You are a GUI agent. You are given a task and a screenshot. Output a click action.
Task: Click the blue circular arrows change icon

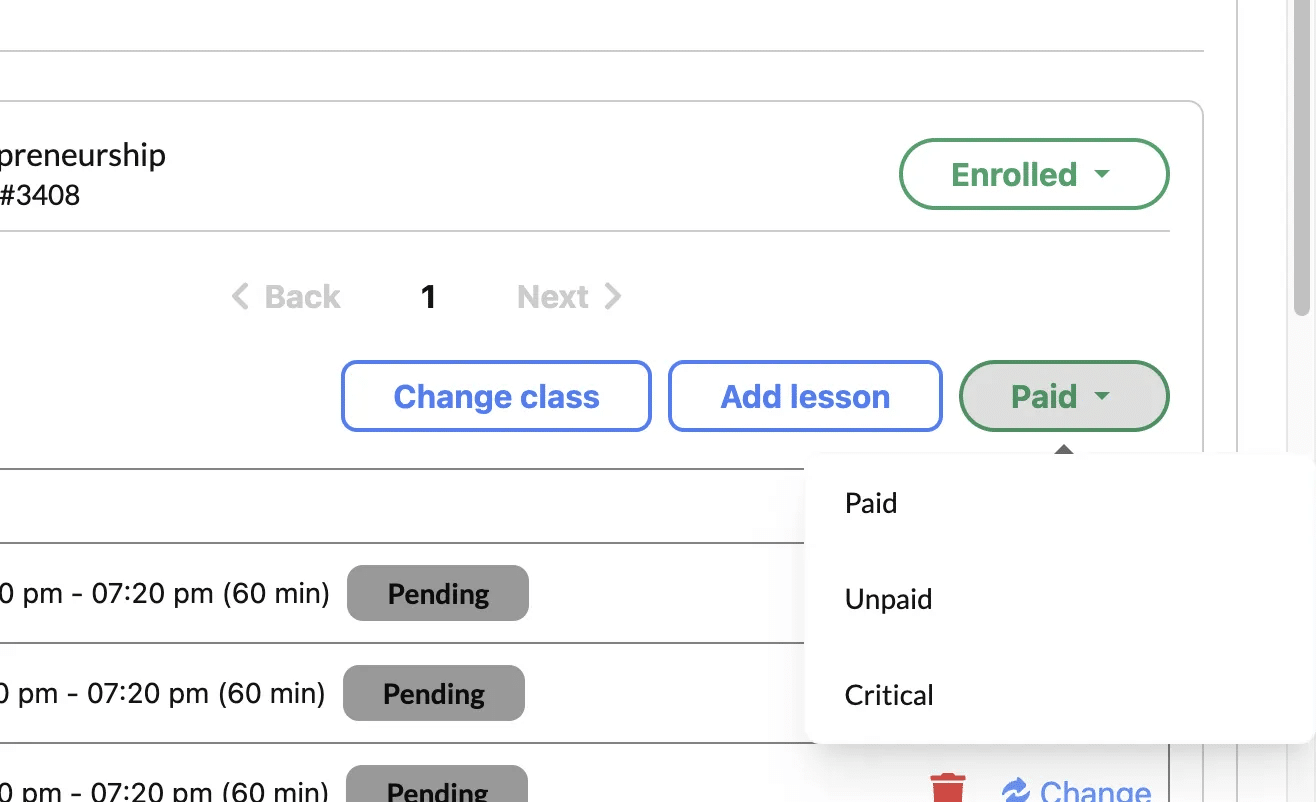click(1015, 790)
